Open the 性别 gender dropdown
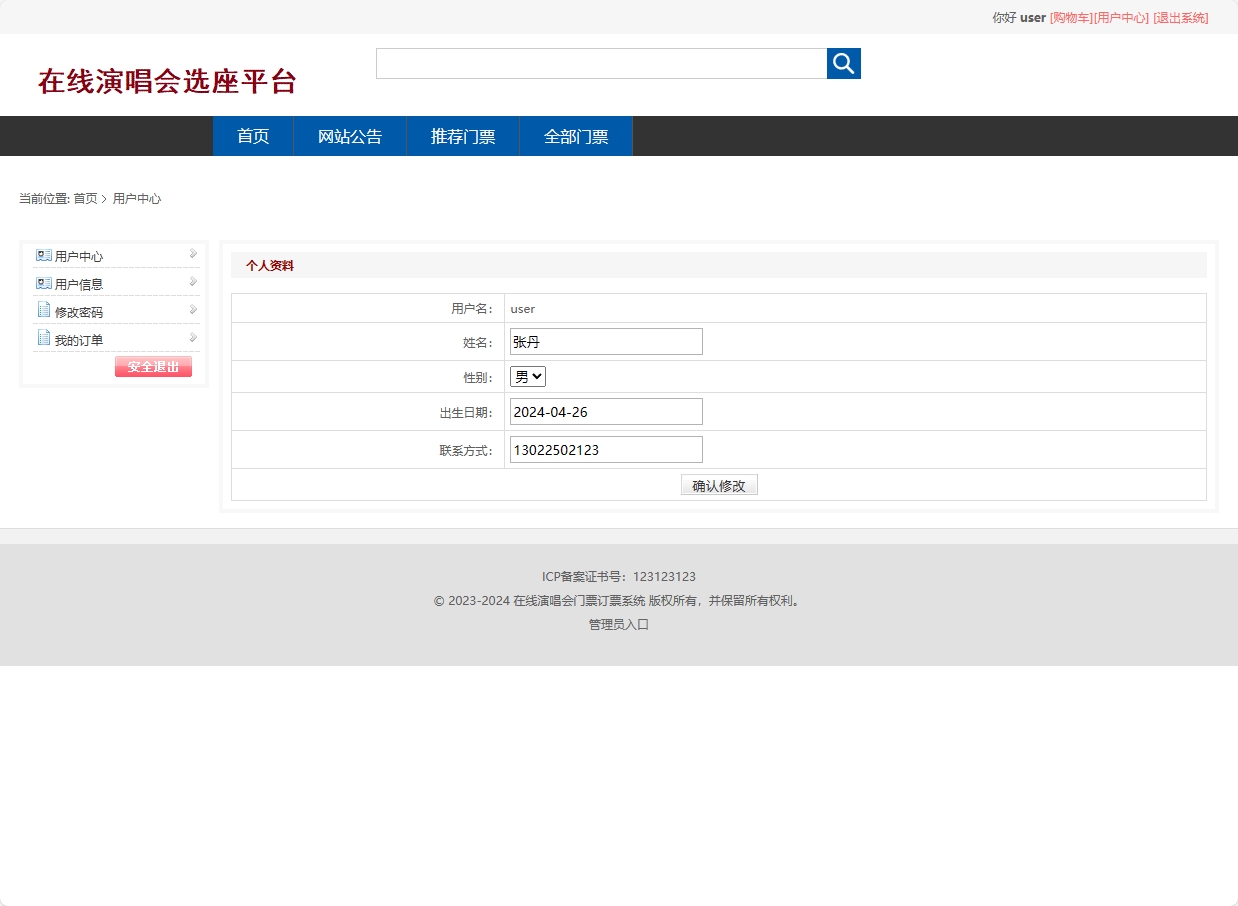 (x=527, y=376)
